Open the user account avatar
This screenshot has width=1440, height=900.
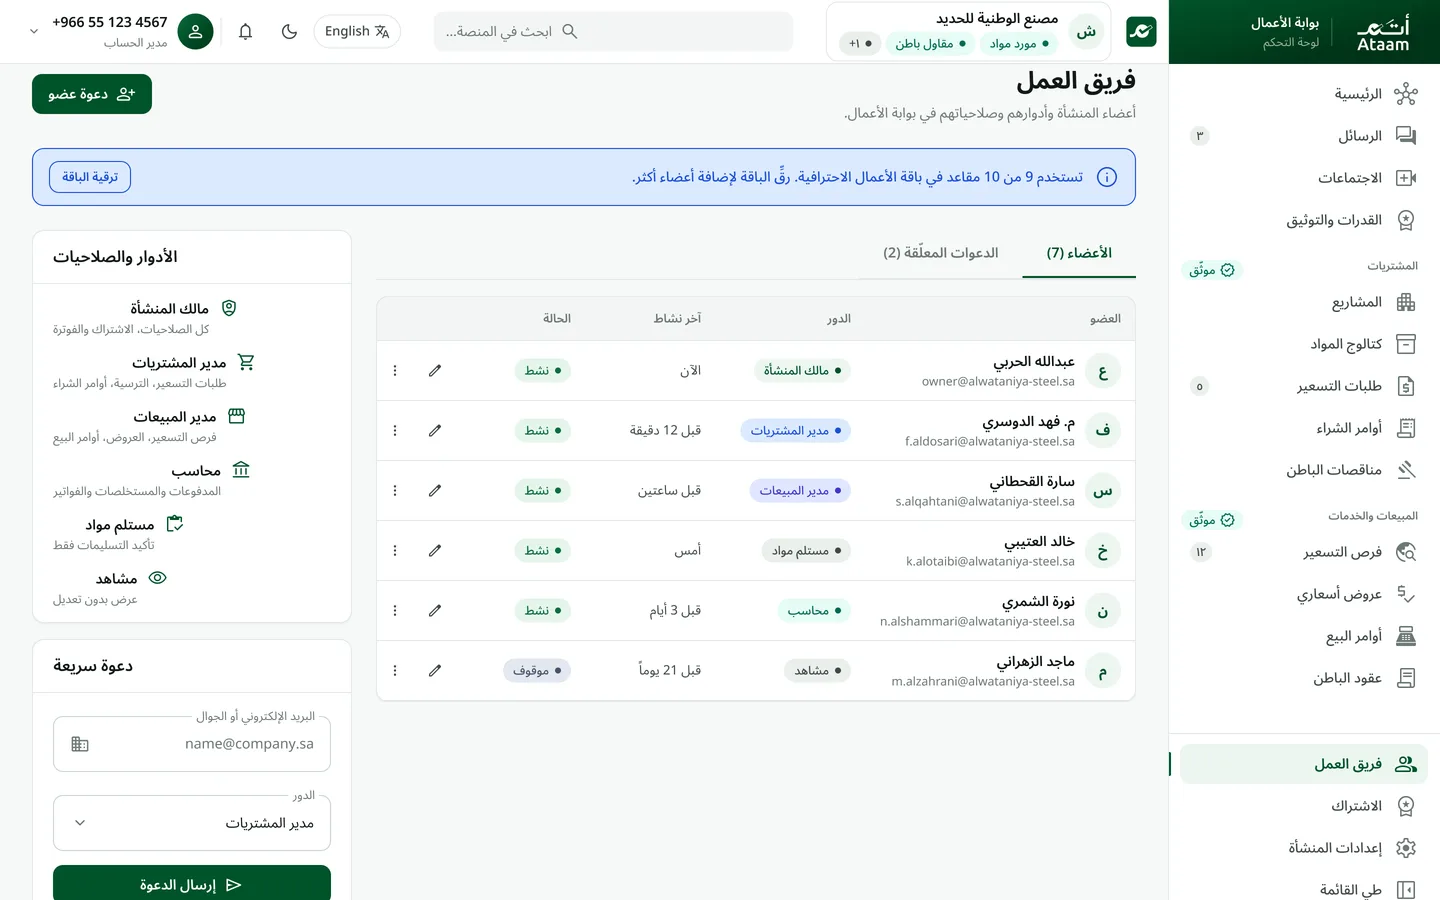point(195,31)
